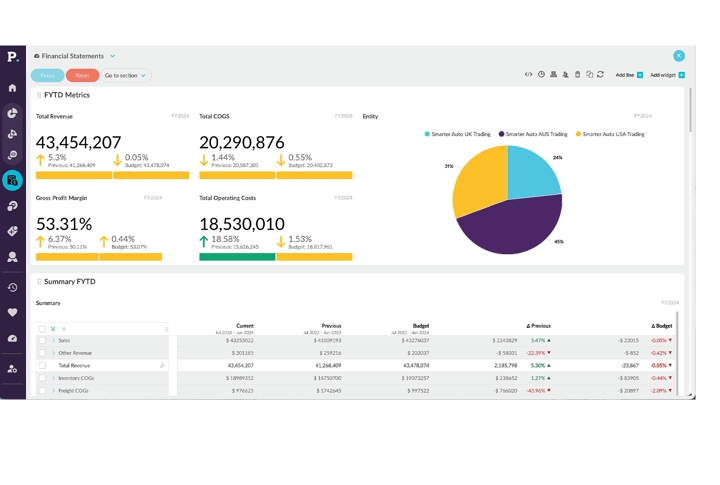The width and height of the screenshot is (720, 485).
Task: Open user settings icon in sidebar
Action: tap(13, 369)
